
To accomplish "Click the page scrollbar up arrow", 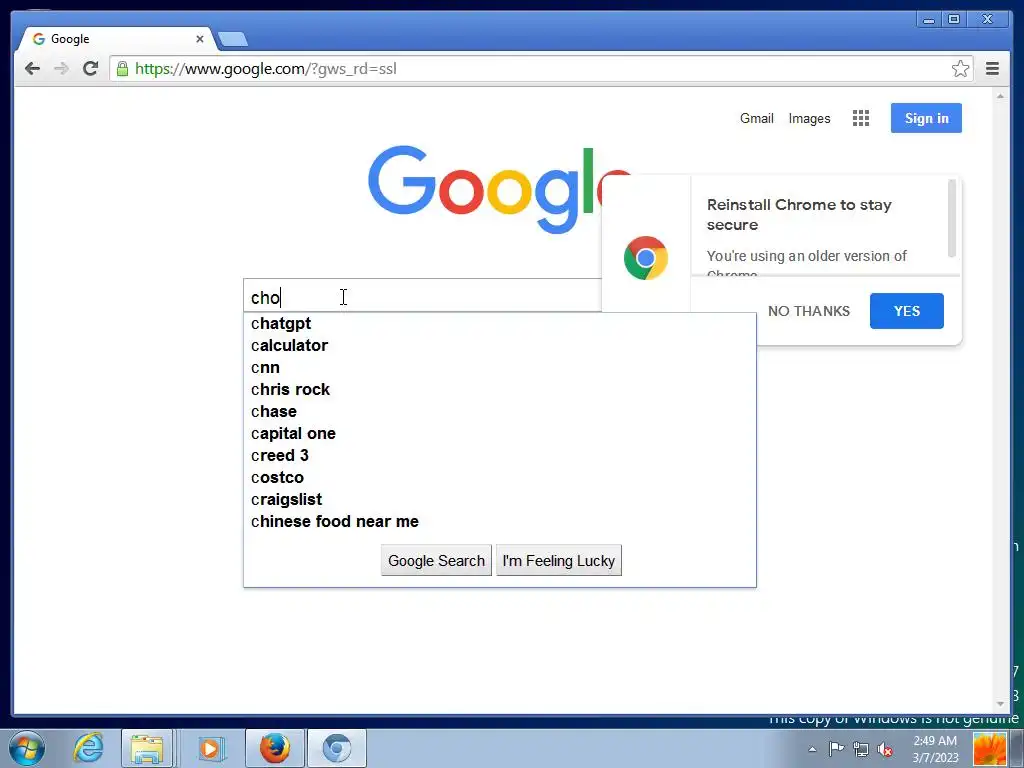I will click(x=1000, y=96).
